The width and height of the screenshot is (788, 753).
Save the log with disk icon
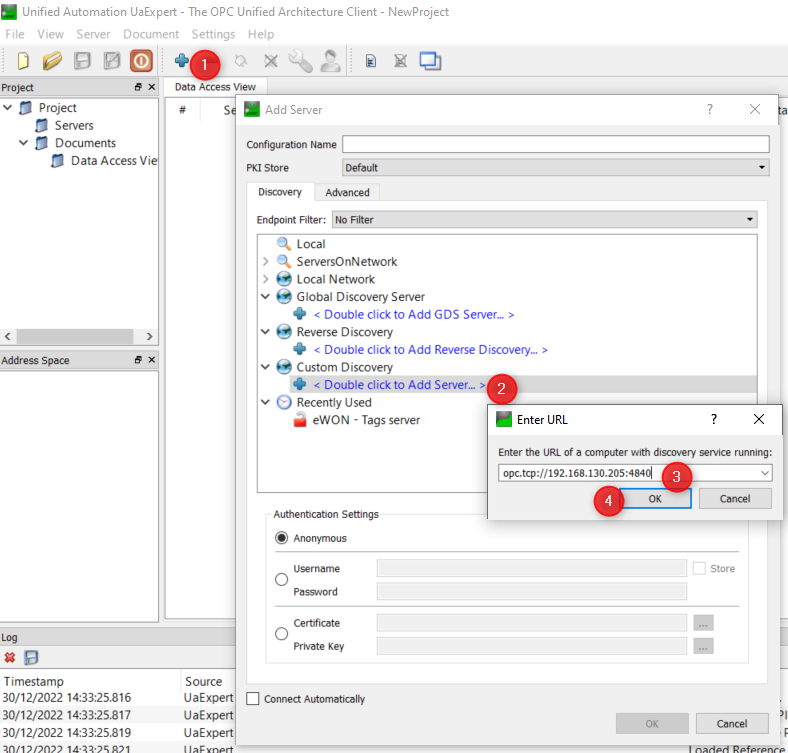click(31, 657)
